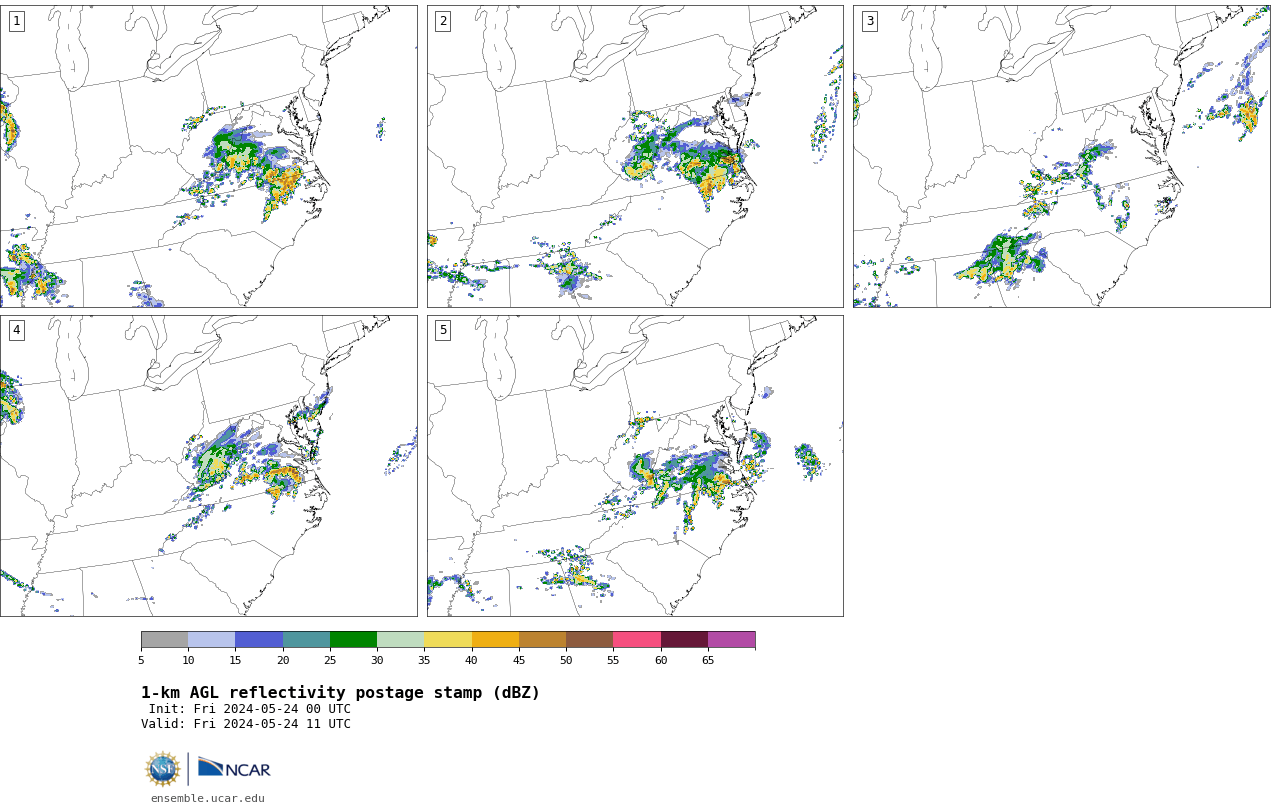The height and width of the screenshot is (809, 1280).
Task: Click the colorbar tick label 5
Action: [141, 660]
